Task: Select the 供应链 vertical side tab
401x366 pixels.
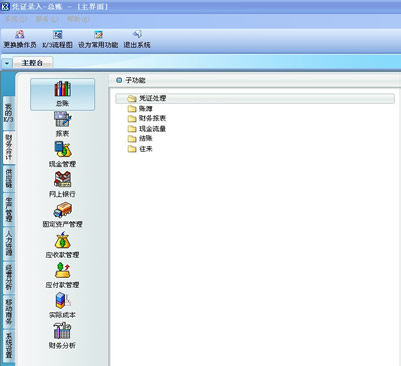Action: click(9, 178)
